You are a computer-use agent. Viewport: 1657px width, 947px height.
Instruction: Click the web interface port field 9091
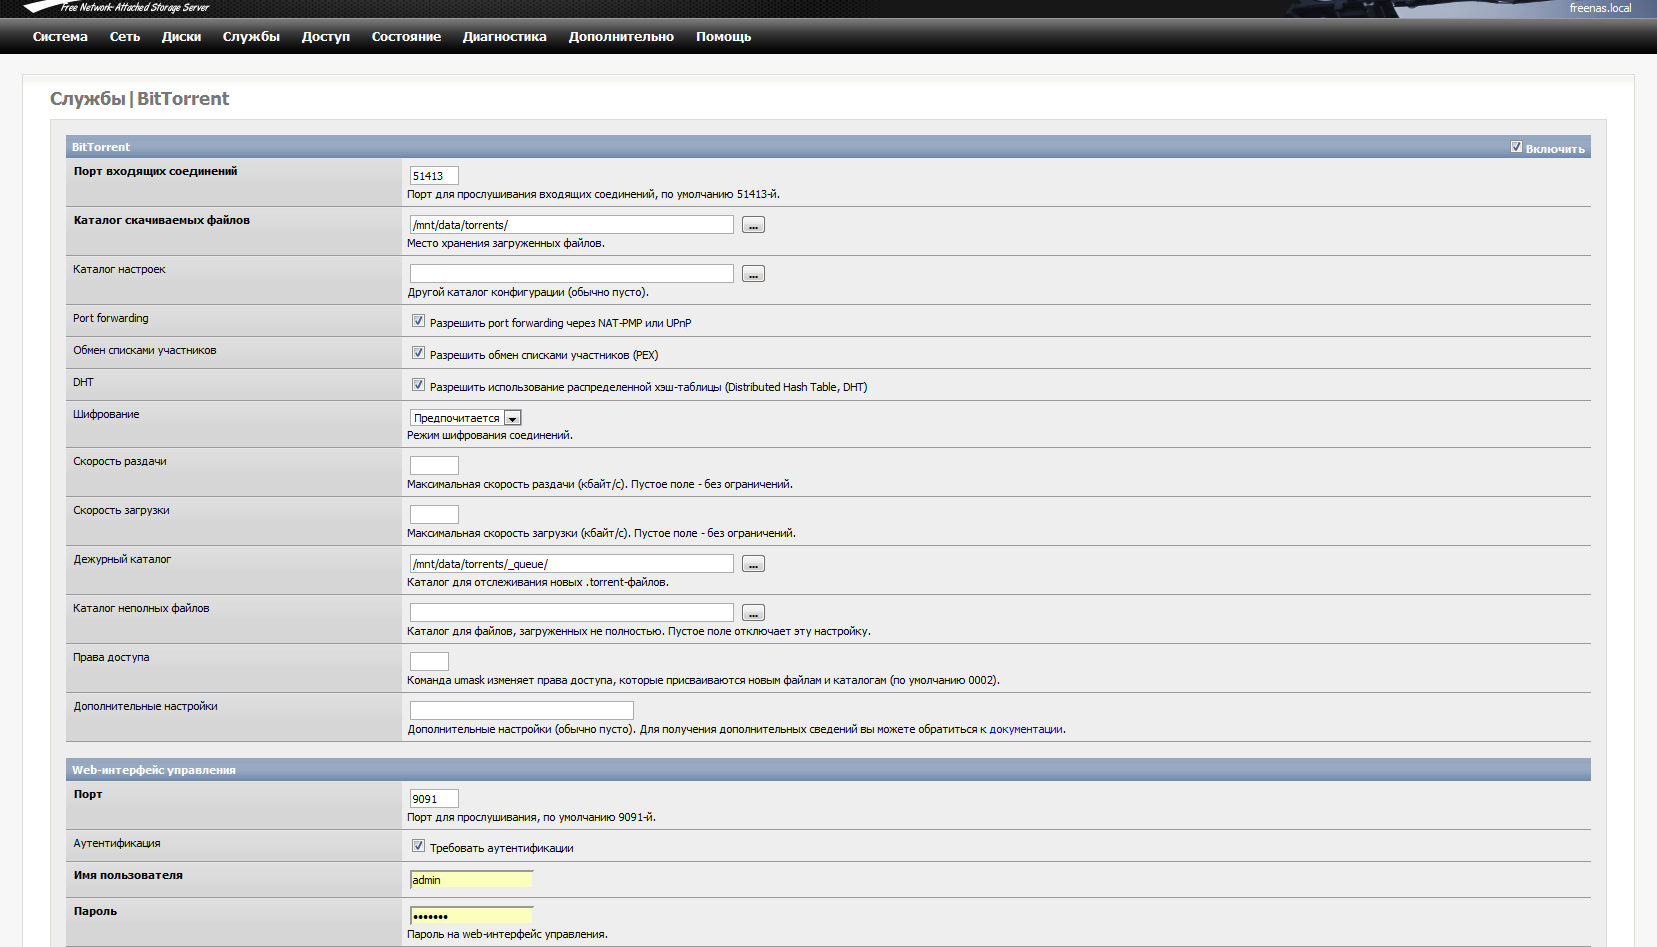click(x=434, y=799)
